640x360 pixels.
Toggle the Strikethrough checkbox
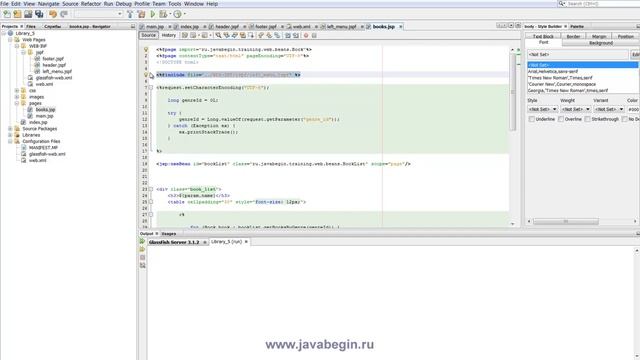click(x=587, y=119)
